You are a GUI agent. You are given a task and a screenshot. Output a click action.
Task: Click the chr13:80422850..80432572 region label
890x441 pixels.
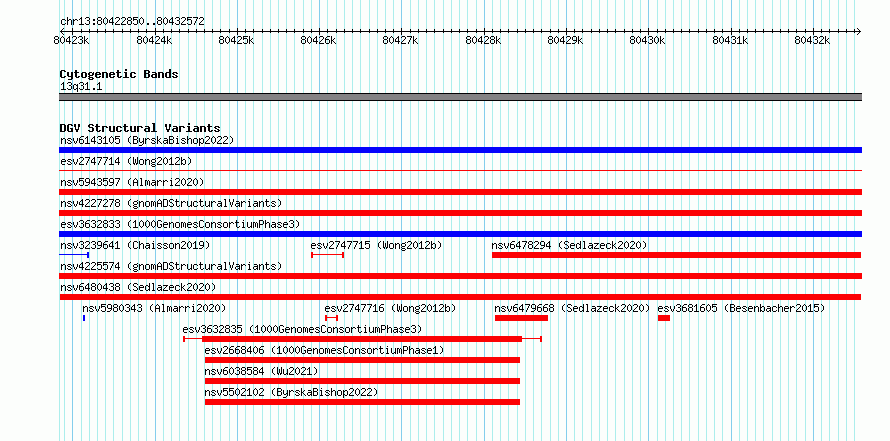tap(132, 22)
